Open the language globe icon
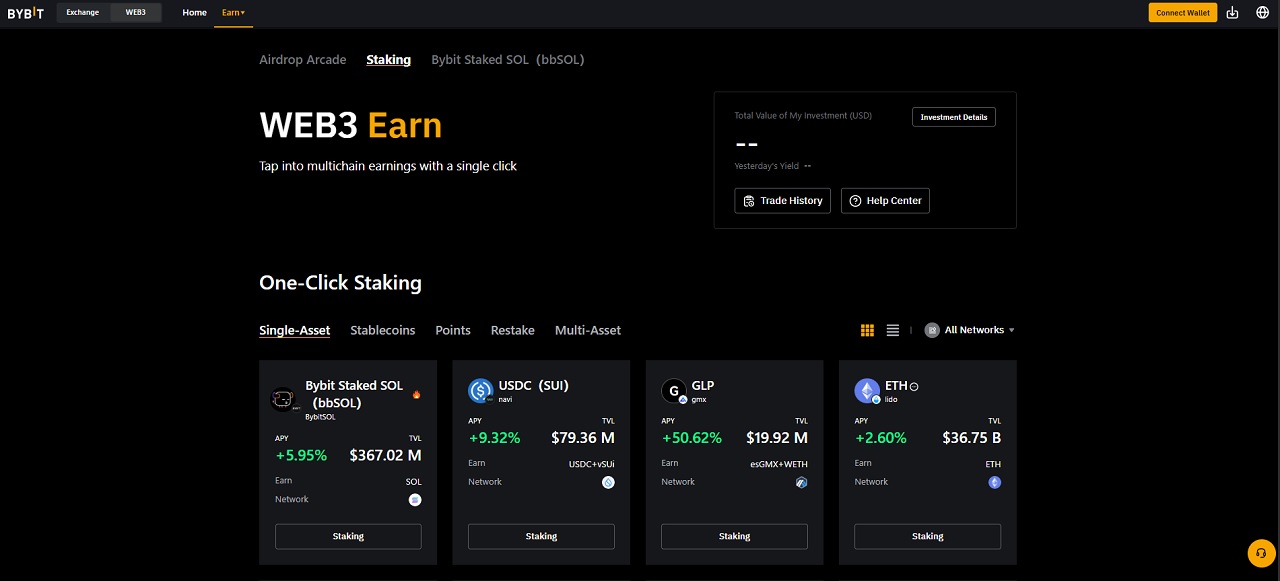The width and height of the screenshot is (1280, 581). [x=1262, y=12]
